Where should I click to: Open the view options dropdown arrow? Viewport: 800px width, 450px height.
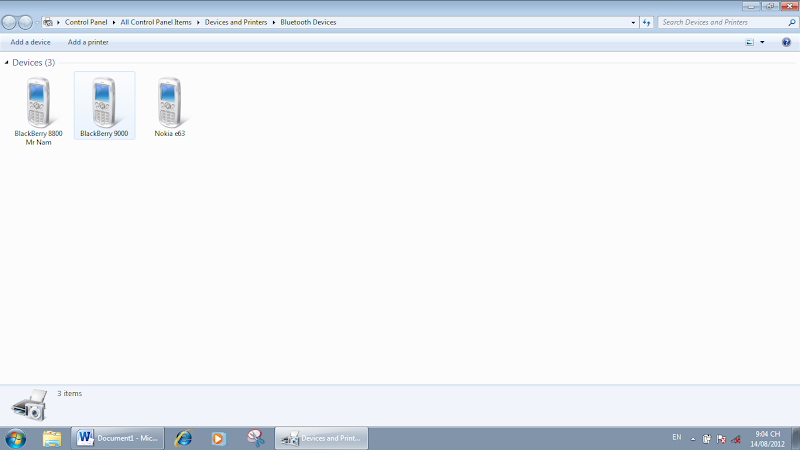pos(762,42)
